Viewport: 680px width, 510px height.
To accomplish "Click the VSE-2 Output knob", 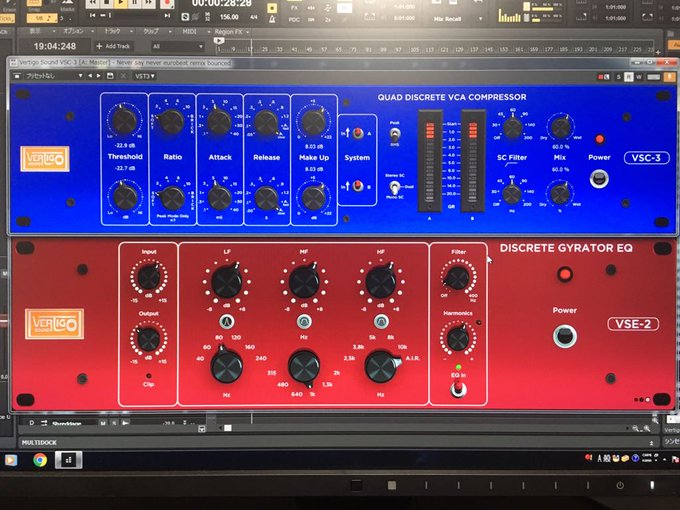I will 149,339.
